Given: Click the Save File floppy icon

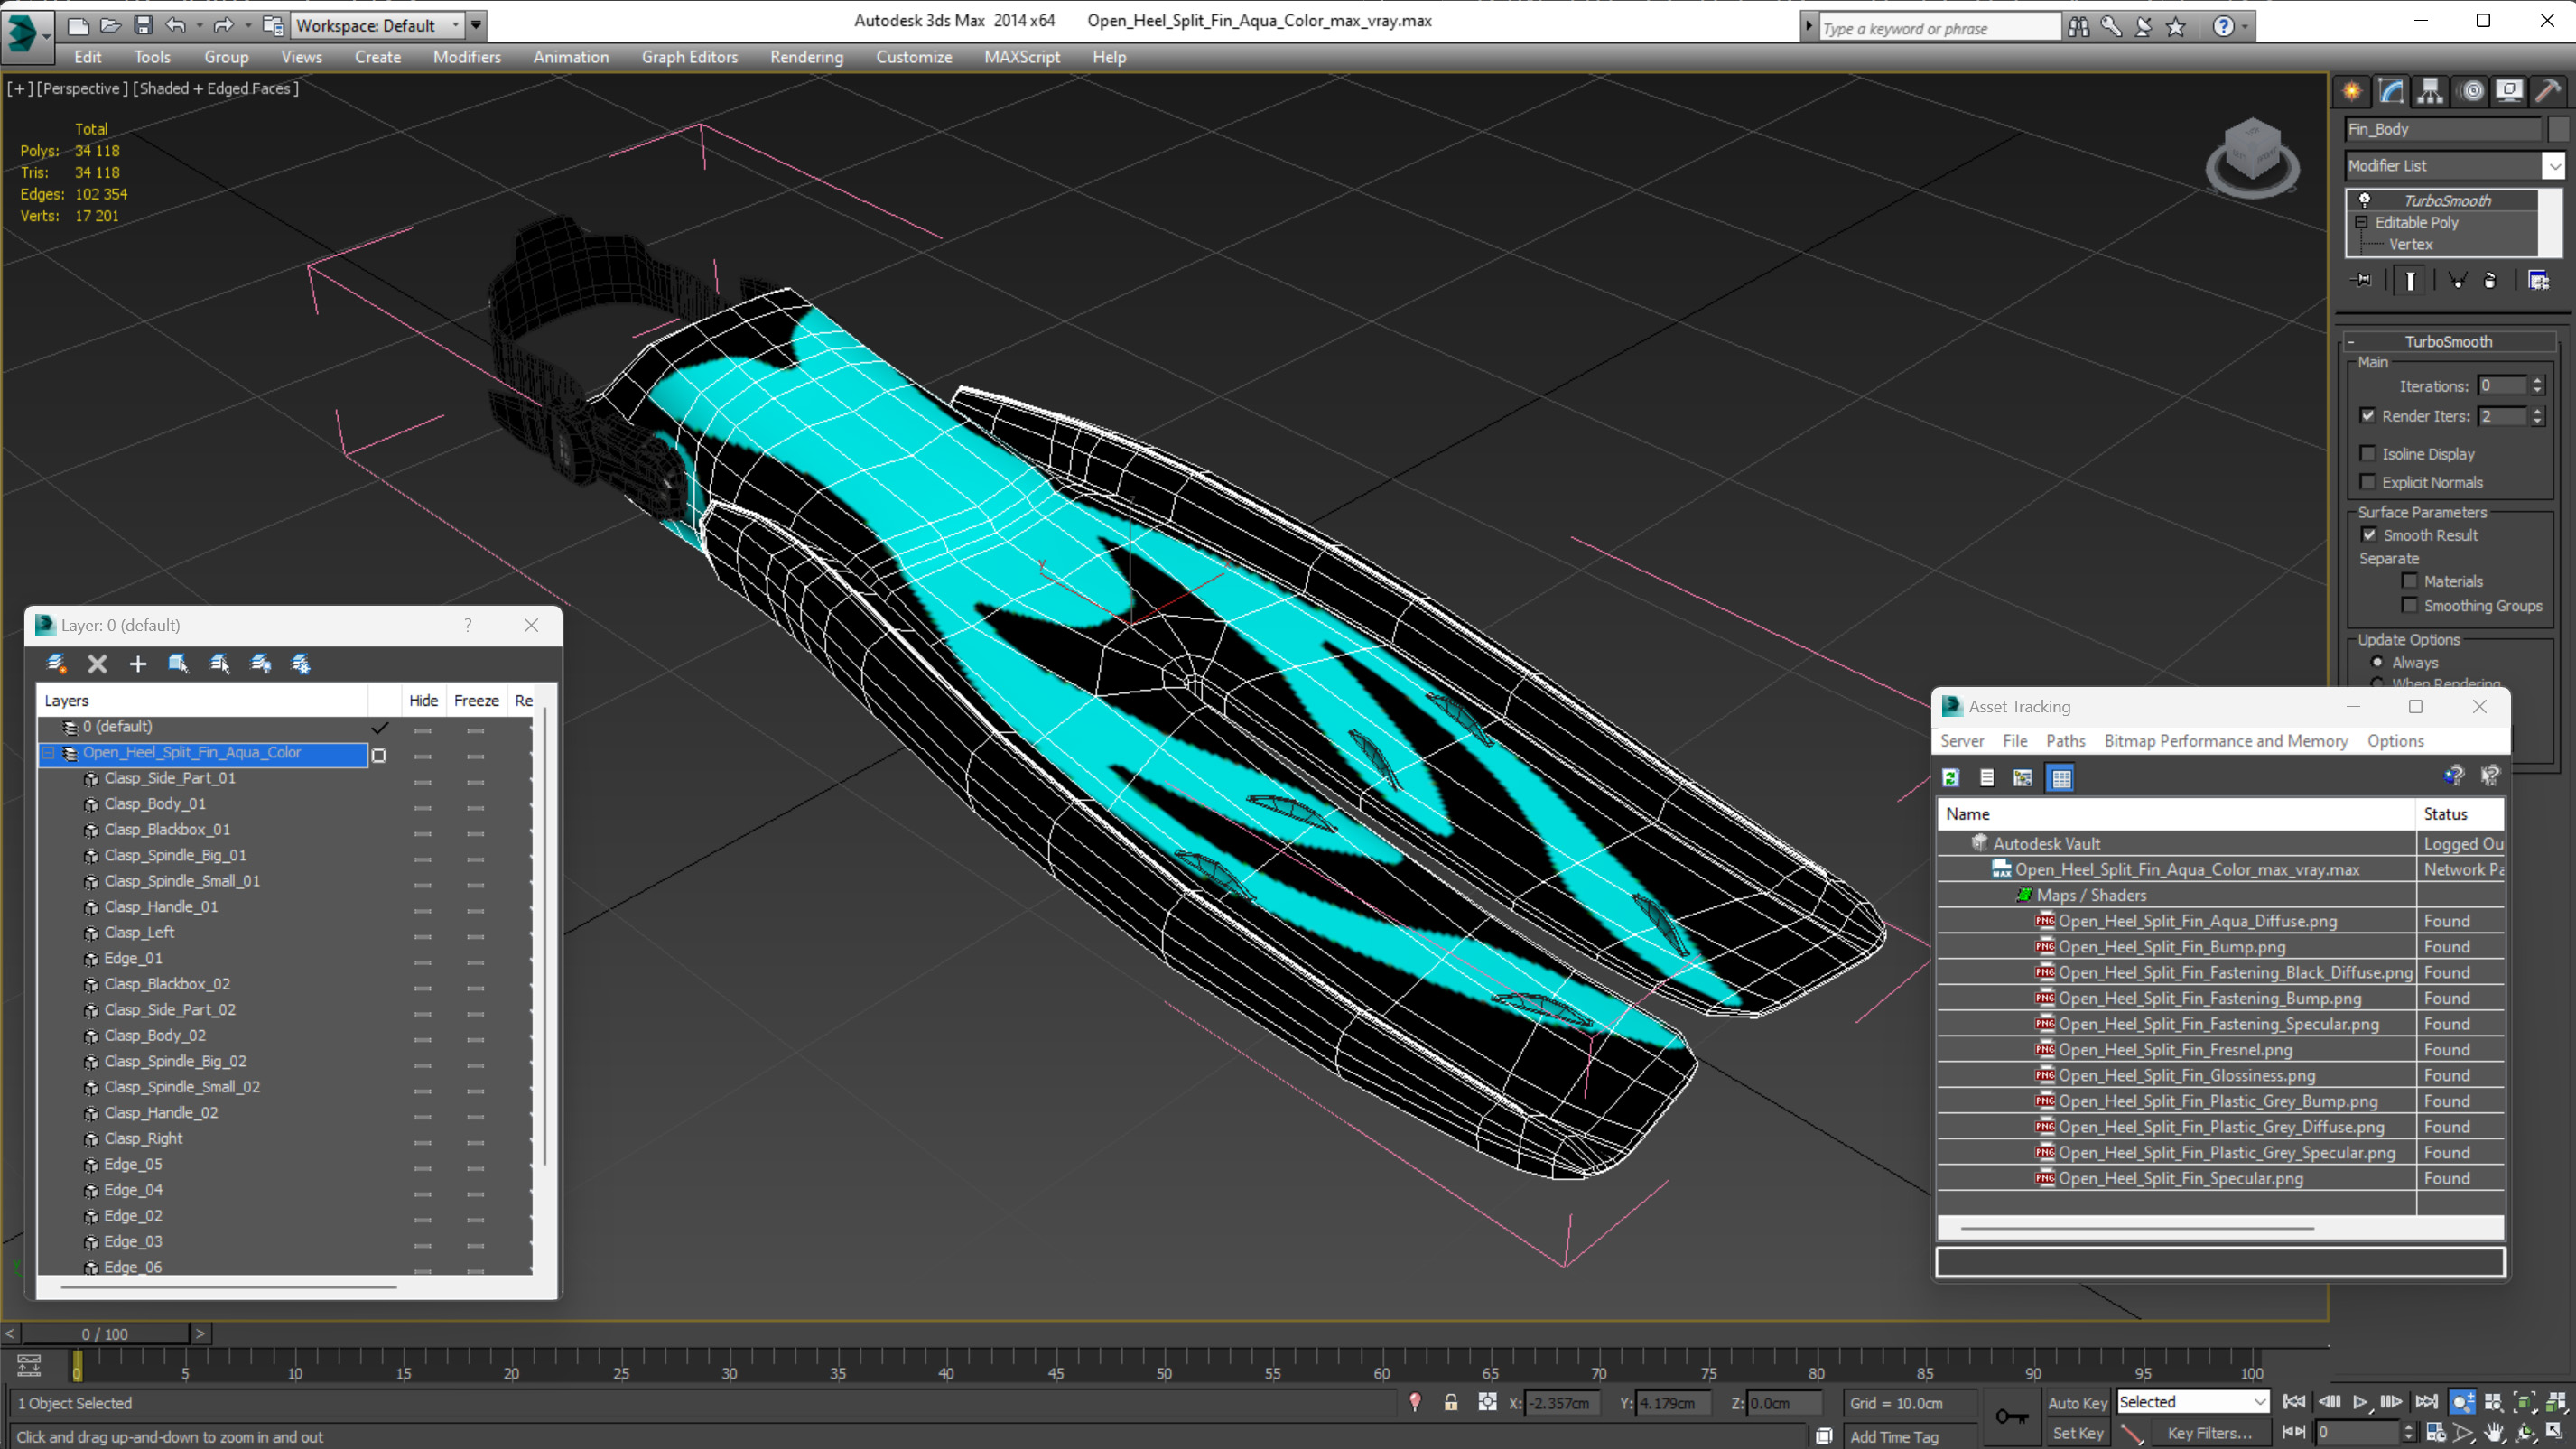Looking at the screenshot, I should (143, 25).
